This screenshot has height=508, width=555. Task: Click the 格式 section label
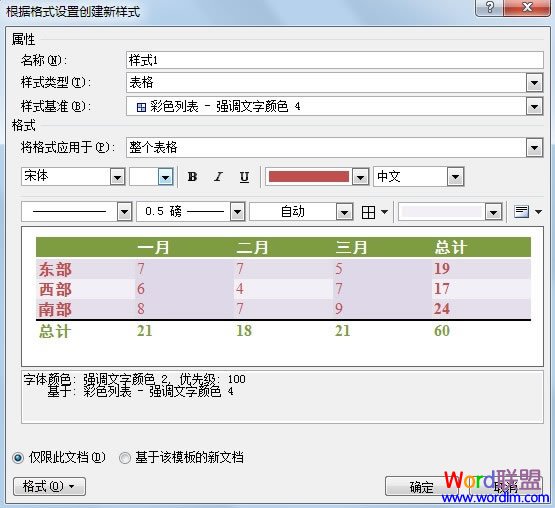(23, 125)
